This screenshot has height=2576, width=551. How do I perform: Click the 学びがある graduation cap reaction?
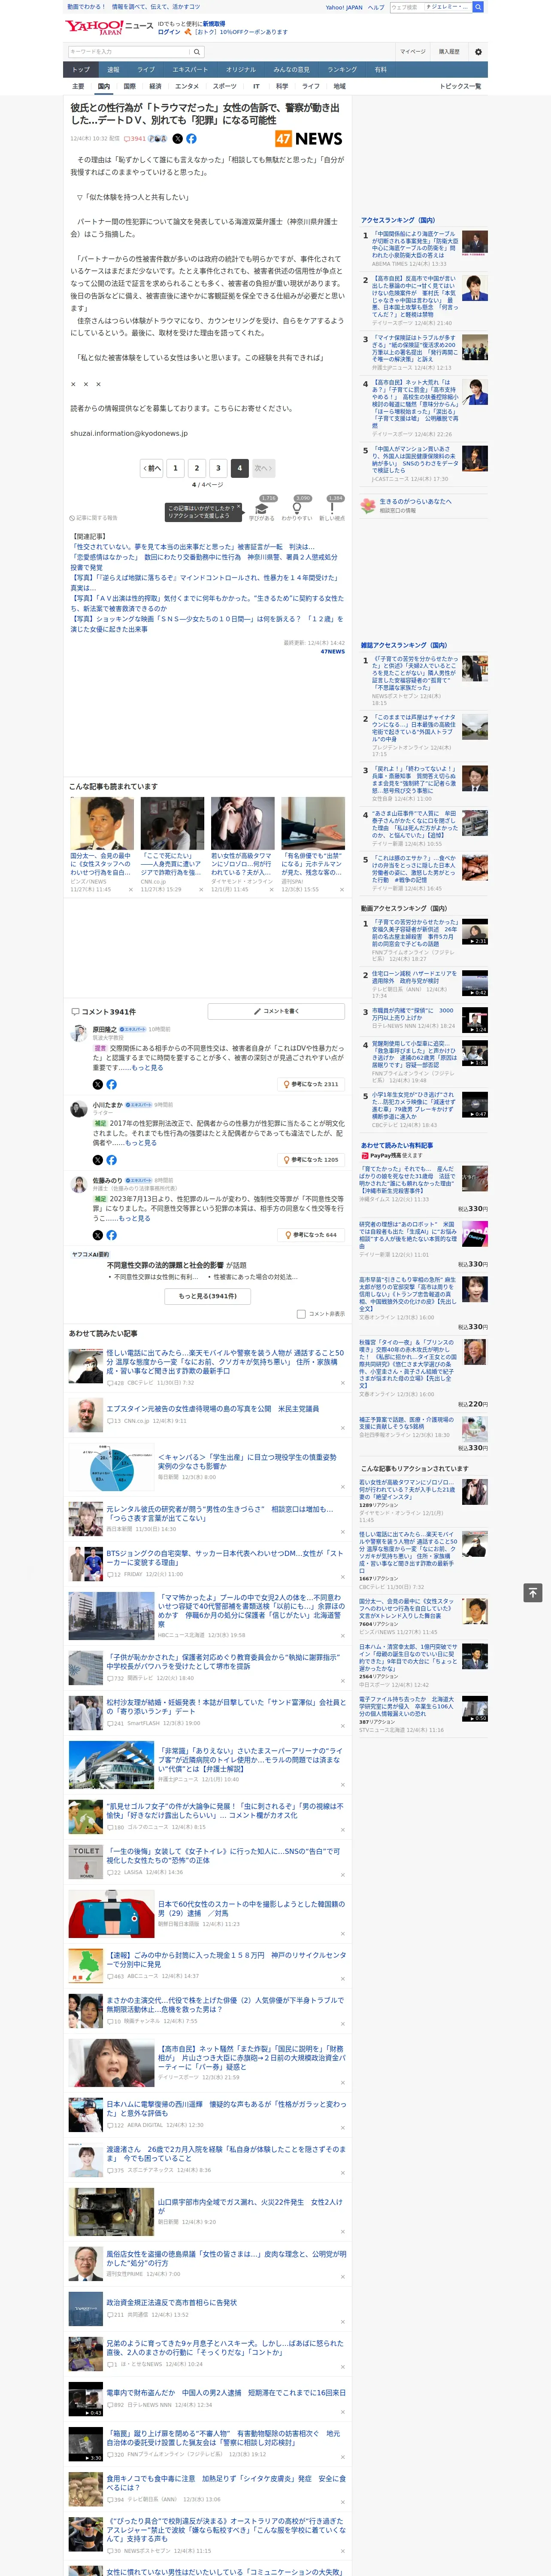tap(262, 509)
